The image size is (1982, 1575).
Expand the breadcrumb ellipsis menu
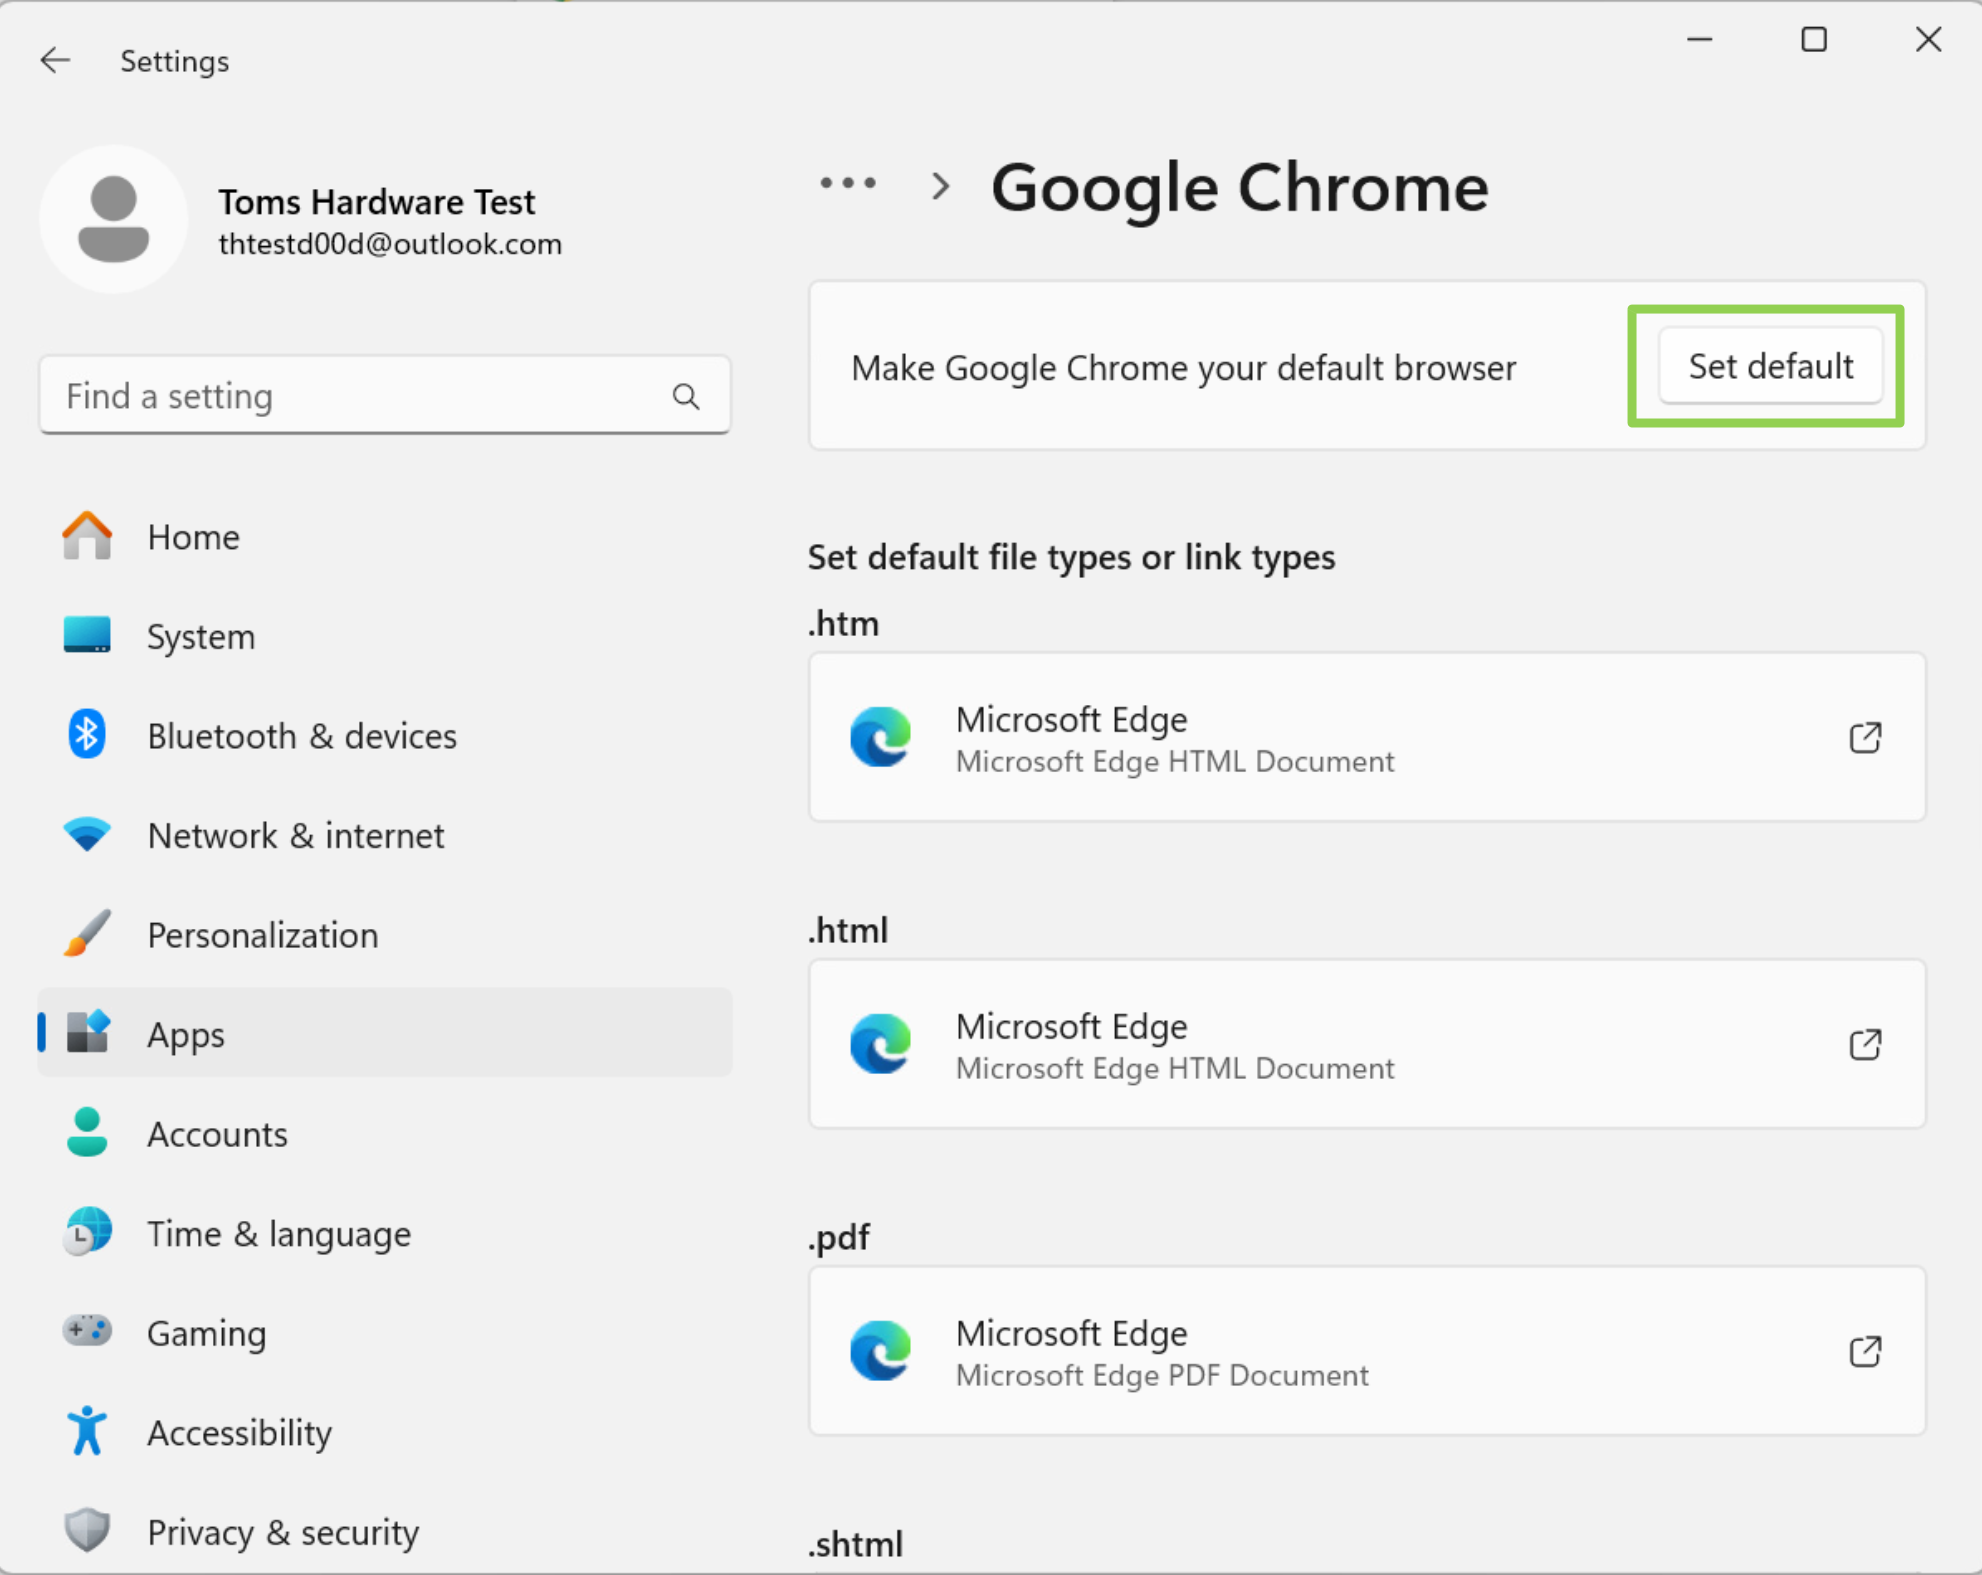pos(848,183)
